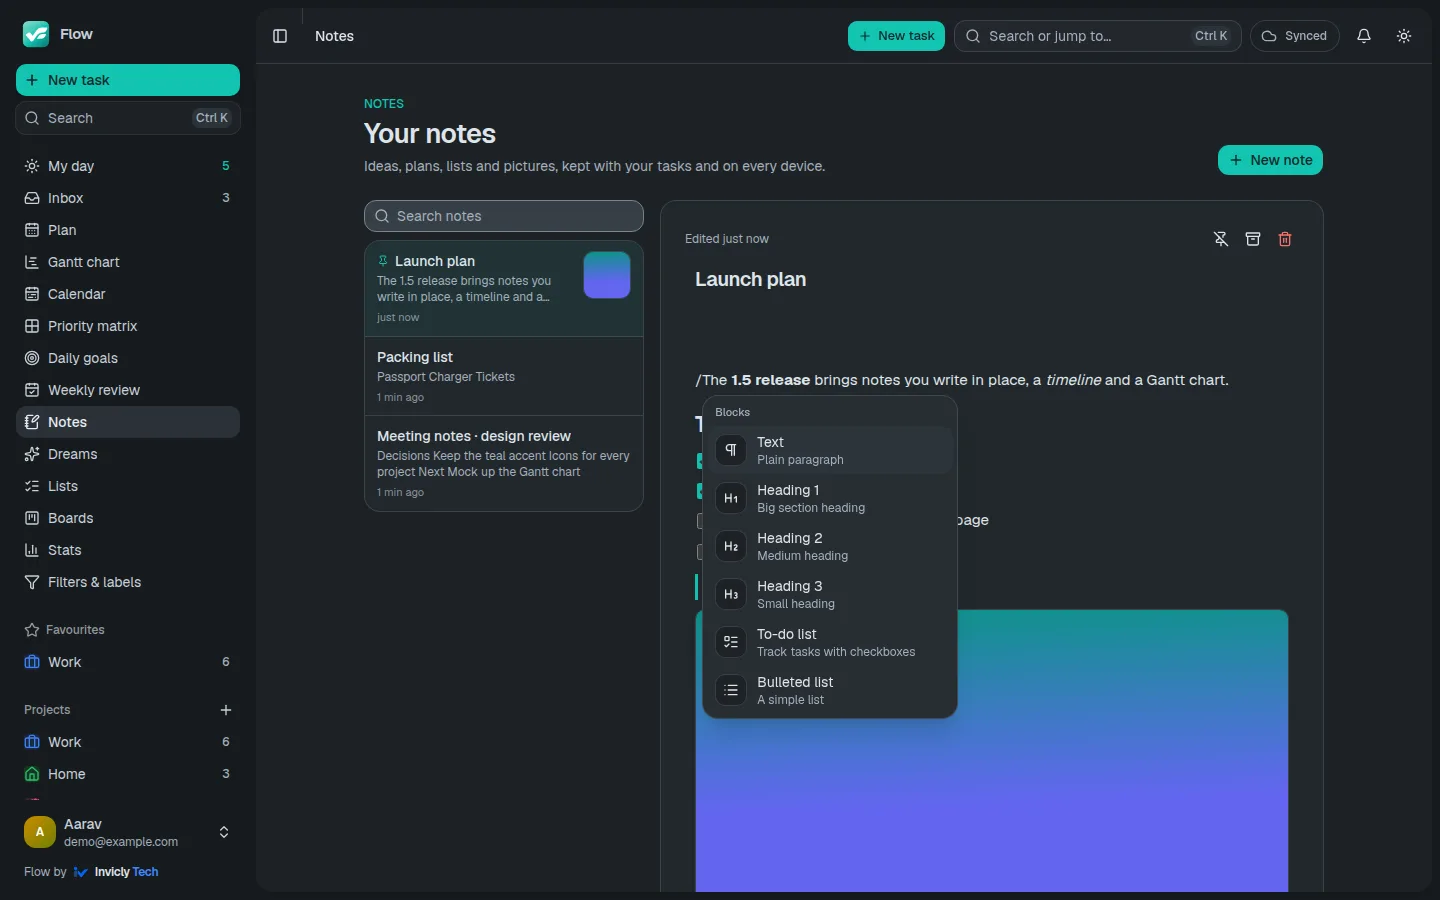This screenshot has height=900, width=1440.
Task: Open Dreams in the sidebar
Action: coord(128,454)
